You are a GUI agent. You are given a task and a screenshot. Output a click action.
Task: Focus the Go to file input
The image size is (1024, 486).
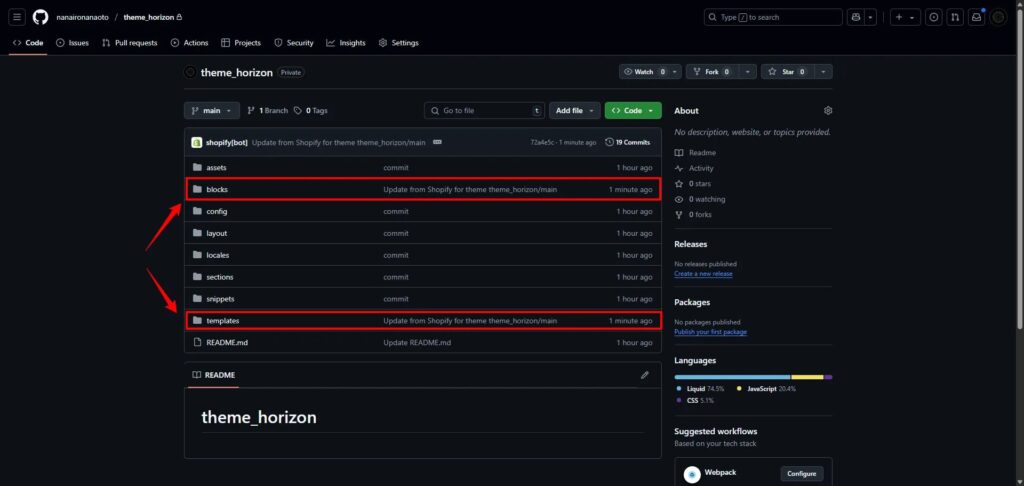coord(484,110)
